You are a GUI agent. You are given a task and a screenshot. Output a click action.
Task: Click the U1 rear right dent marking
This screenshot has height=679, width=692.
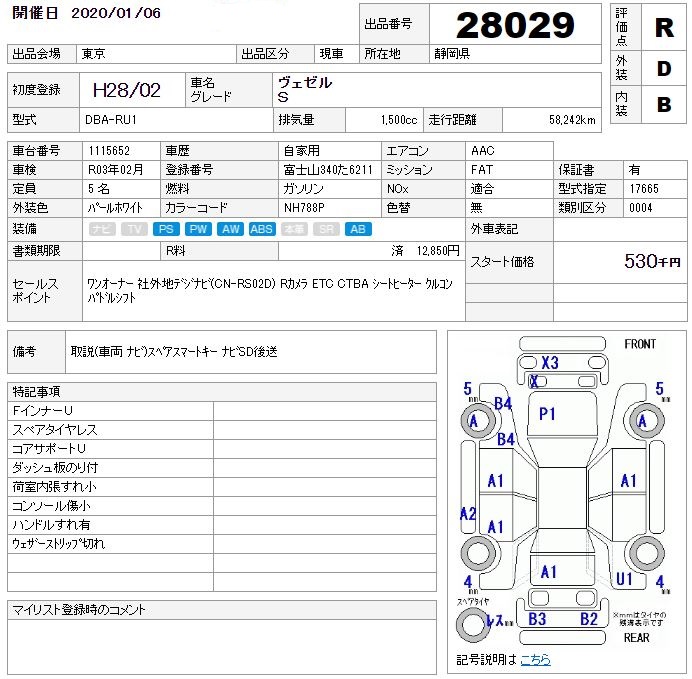(x=624, y=578)
